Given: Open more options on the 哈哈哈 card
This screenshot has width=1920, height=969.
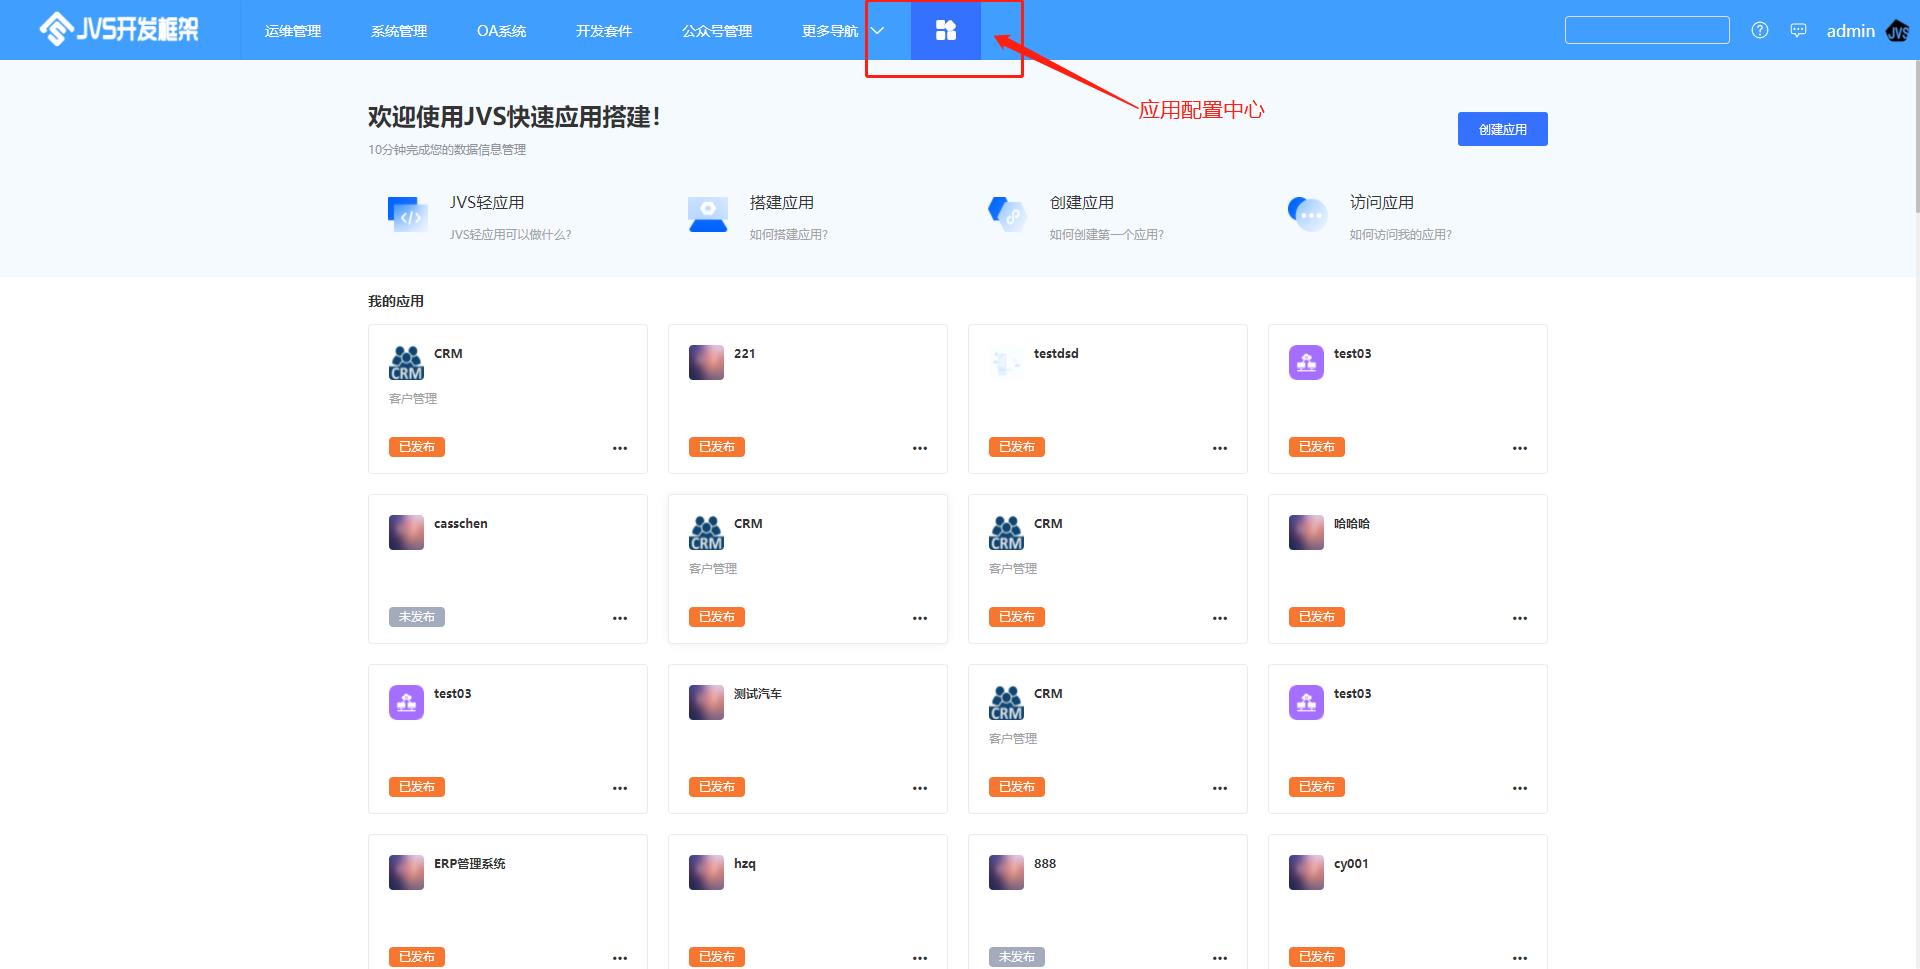Looking at the screenshot, I should tap(1520, 618).
